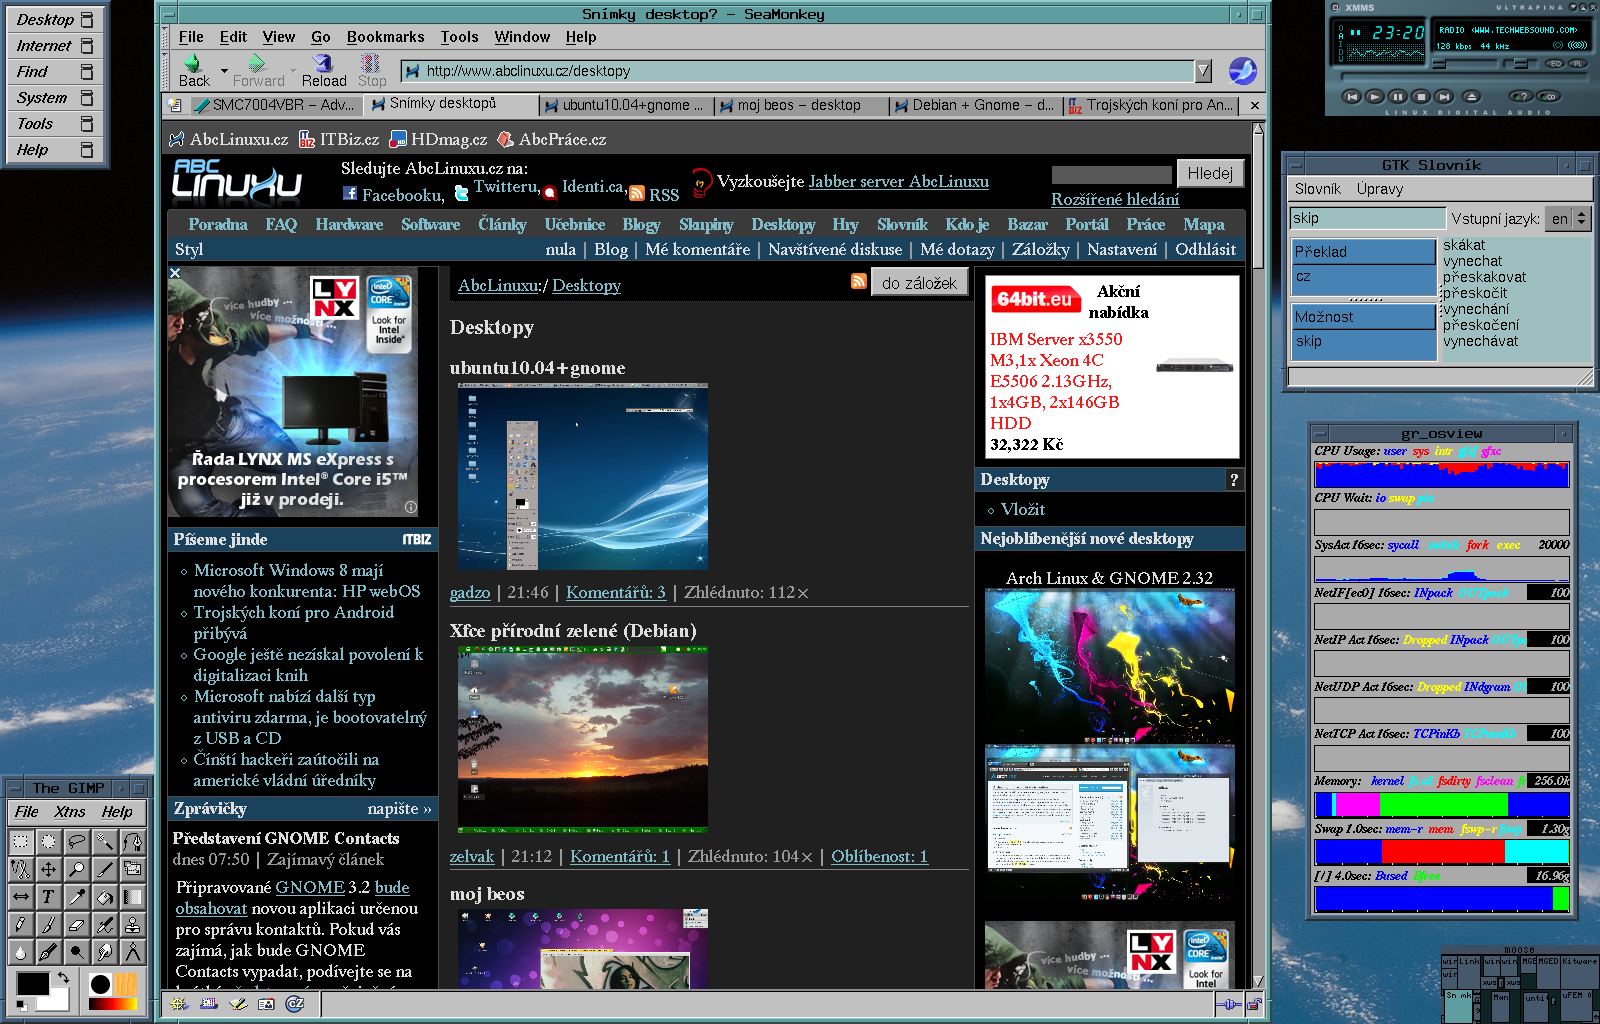Select GIMP move tool
The image size is (1600, 1024).
point(48,869)
